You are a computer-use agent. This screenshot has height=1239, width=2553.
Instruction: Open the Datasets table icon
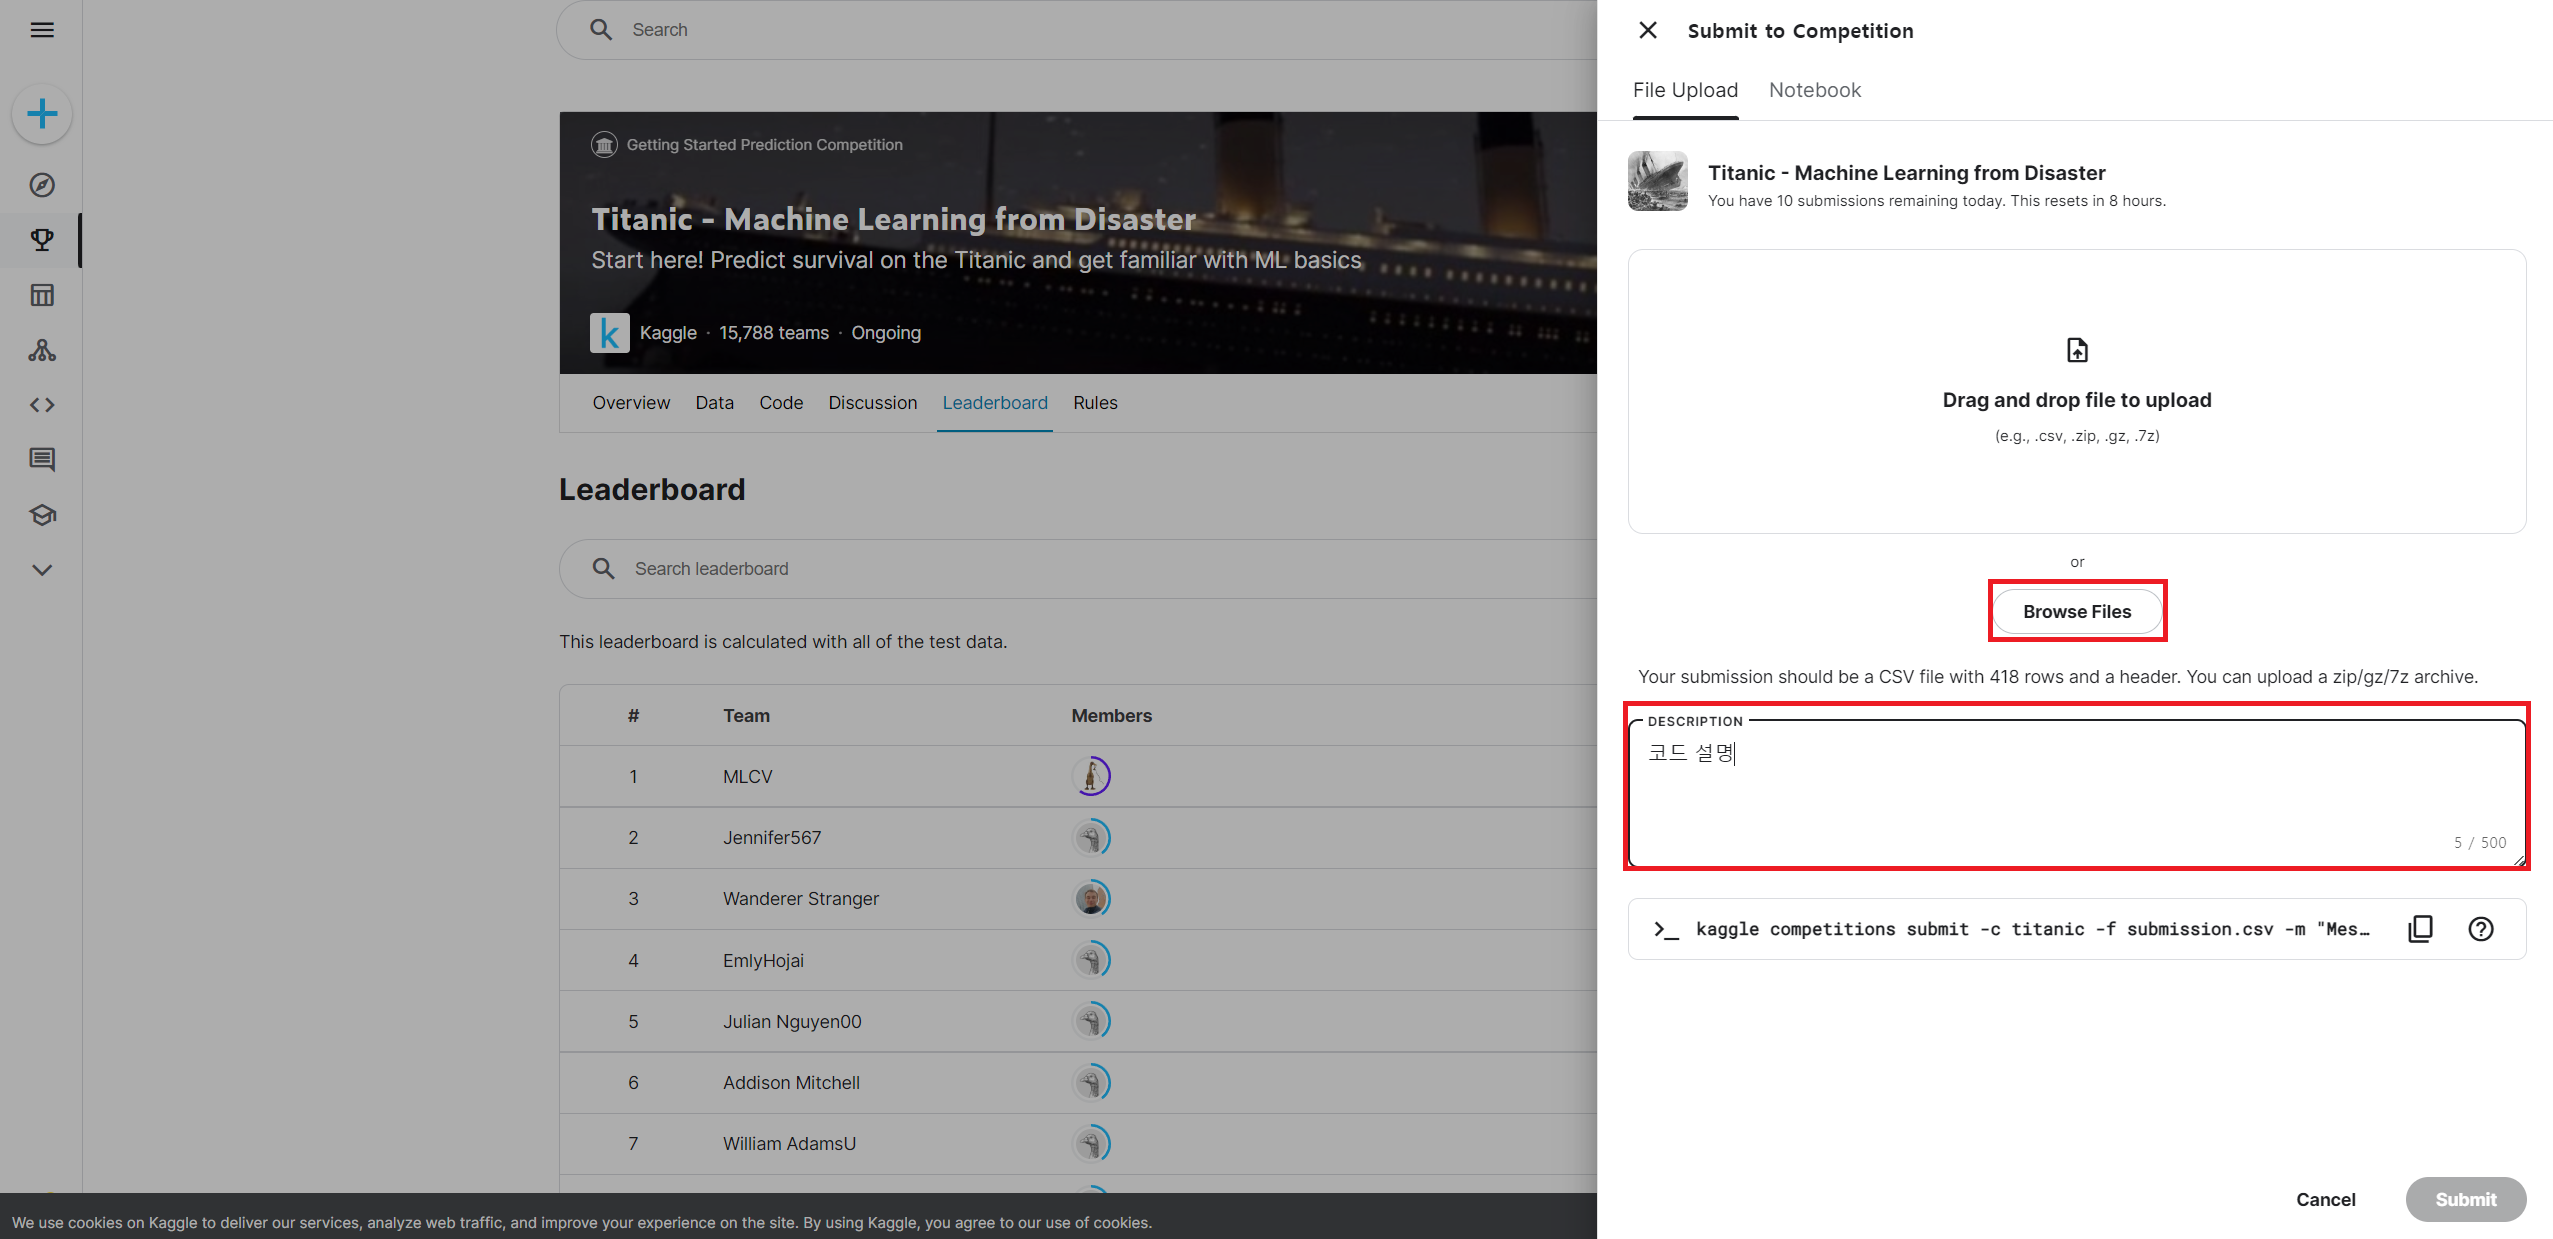(x=42, y=295)
